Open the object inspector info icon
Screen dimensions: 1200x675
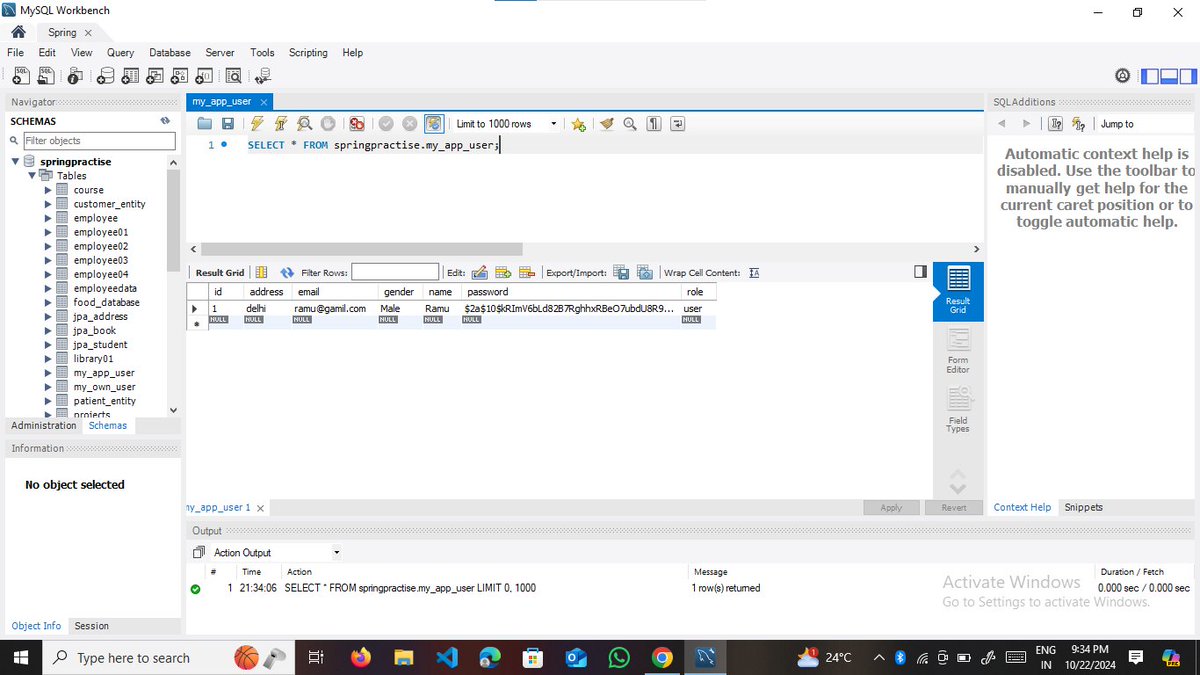point(76,75)
